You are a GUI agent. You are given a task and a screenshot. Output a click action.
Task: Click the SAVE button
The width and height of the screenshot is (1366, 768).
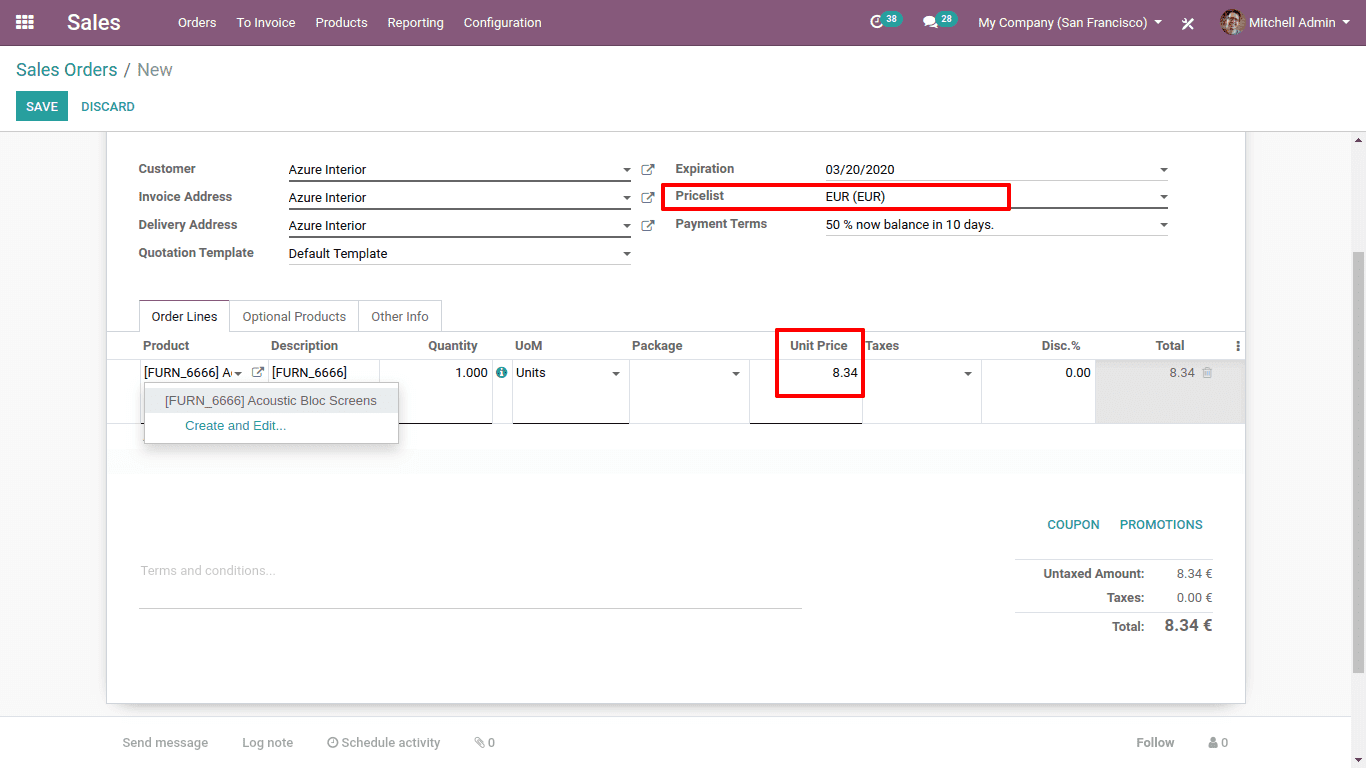(42, 106)
